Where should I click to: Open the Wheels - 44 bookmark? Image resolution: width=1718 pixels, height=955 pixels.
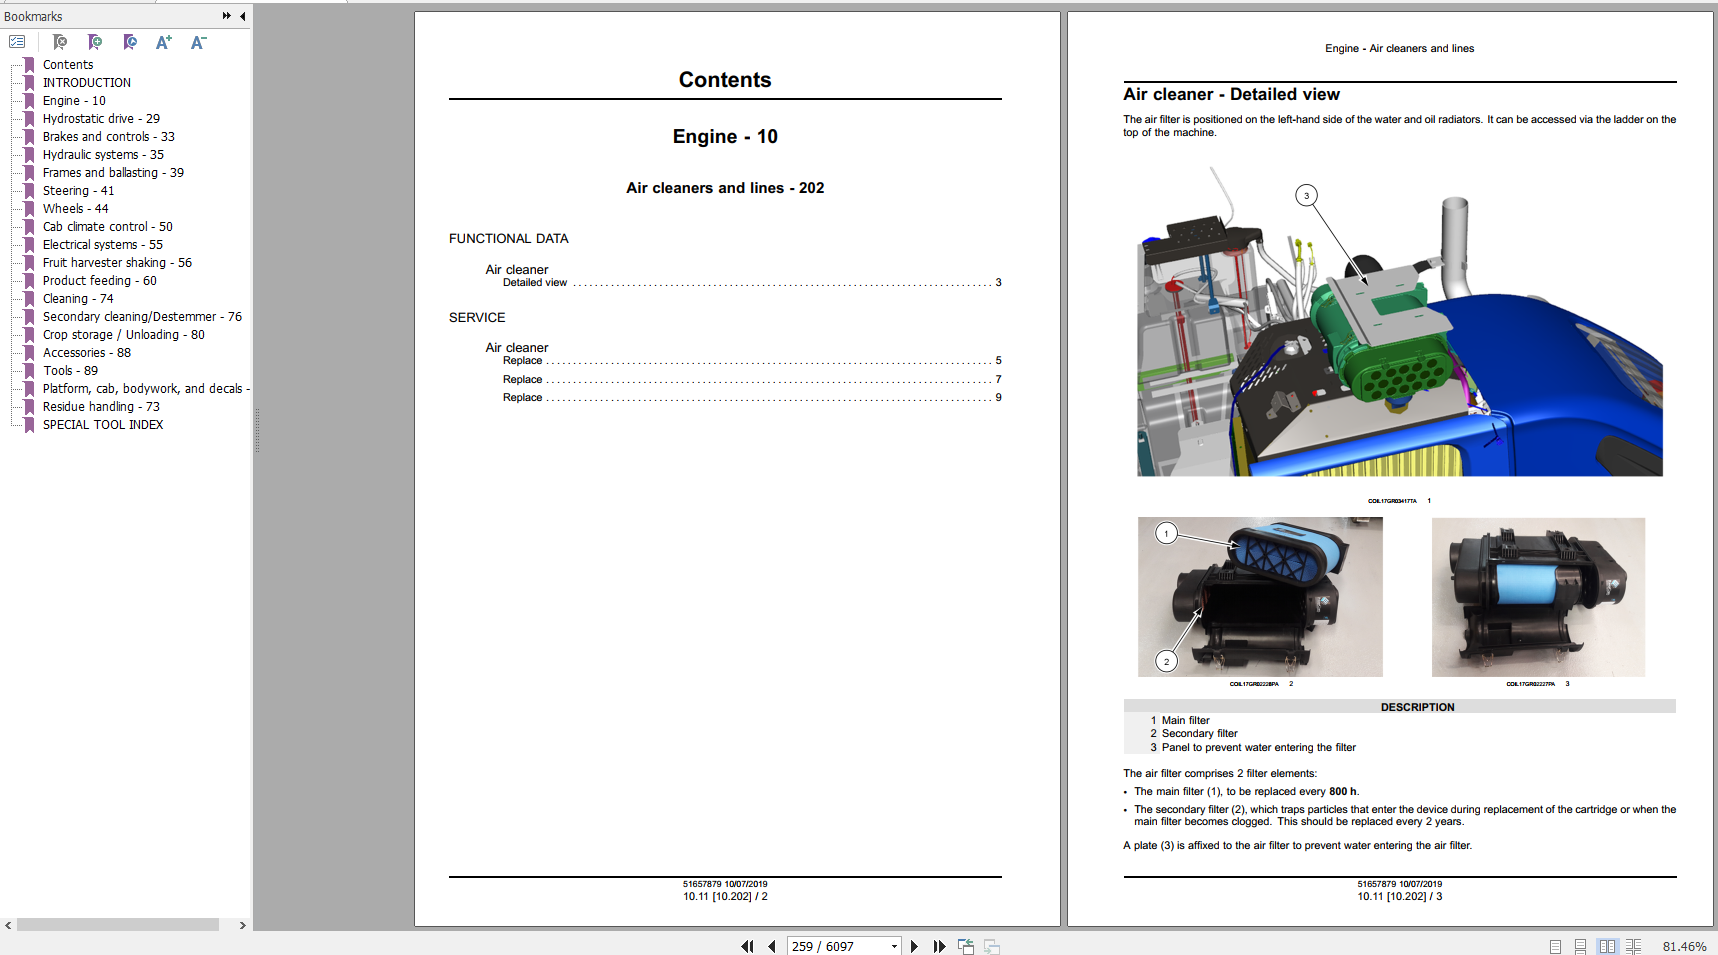click(x=76, y=209)
